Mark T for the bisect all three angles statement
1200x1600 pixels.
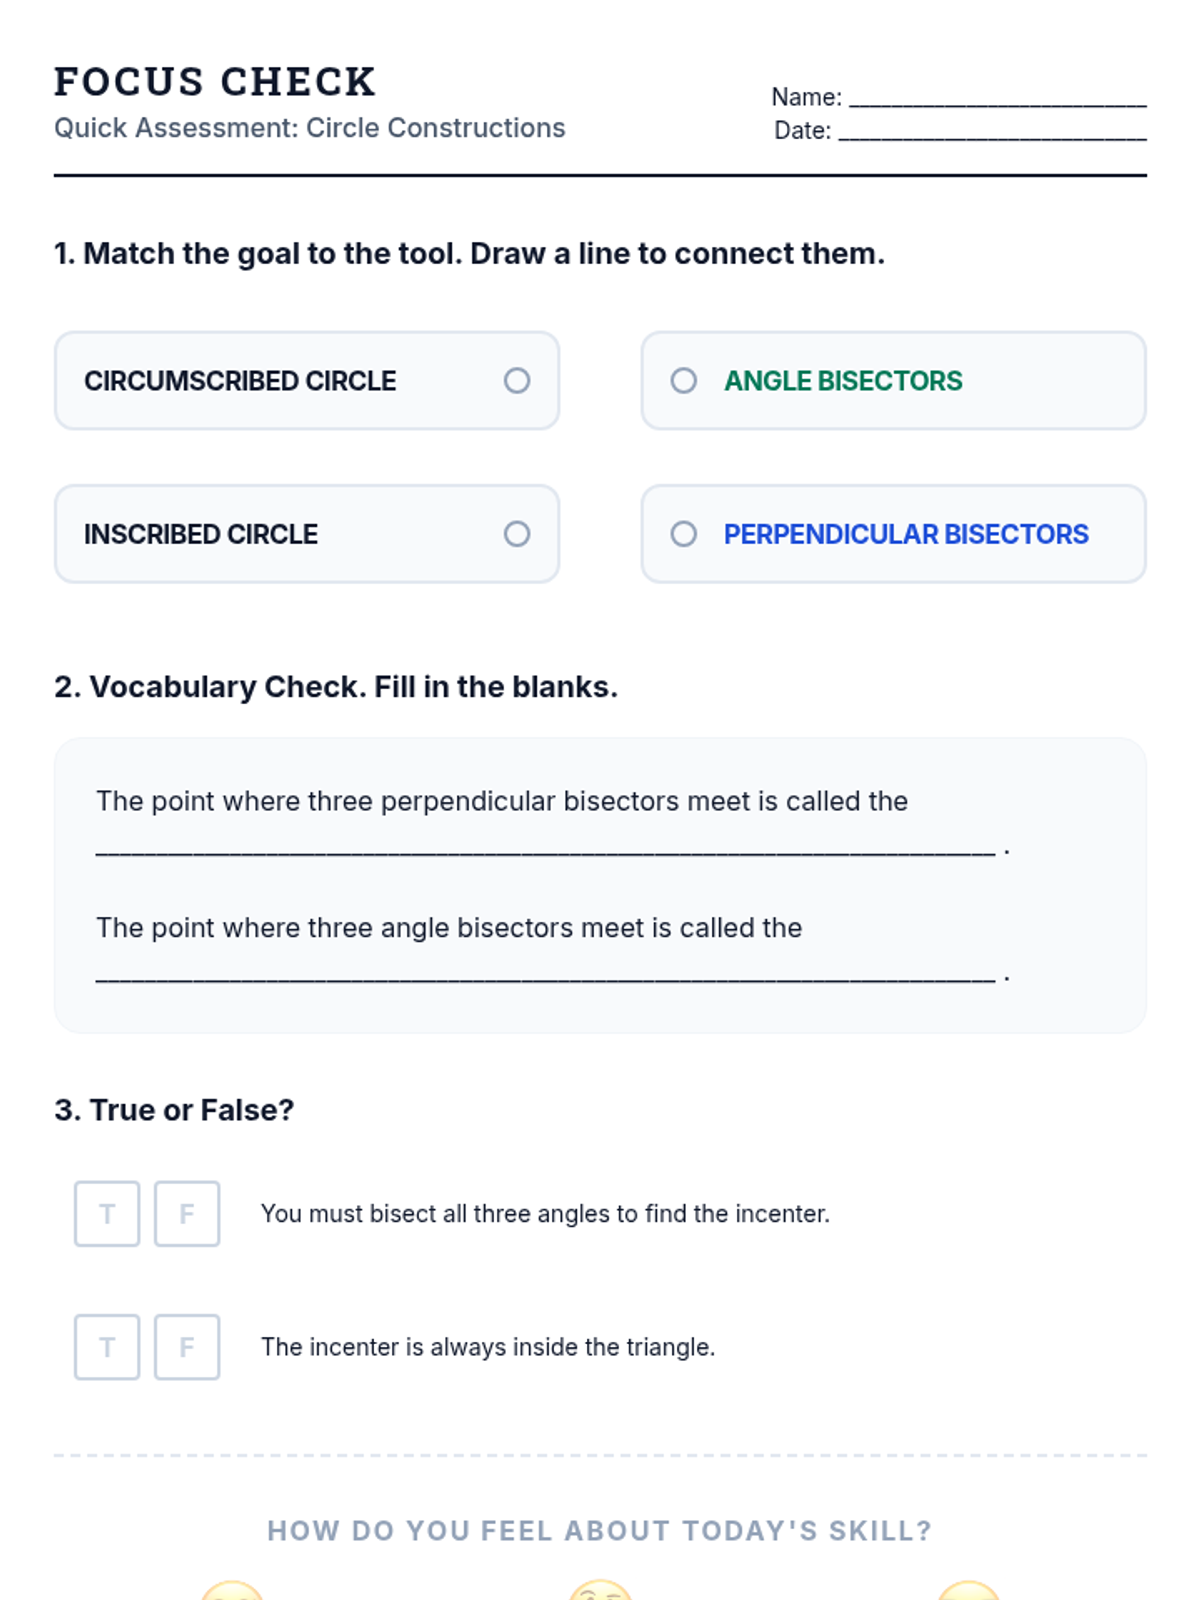click(107, 1214)
